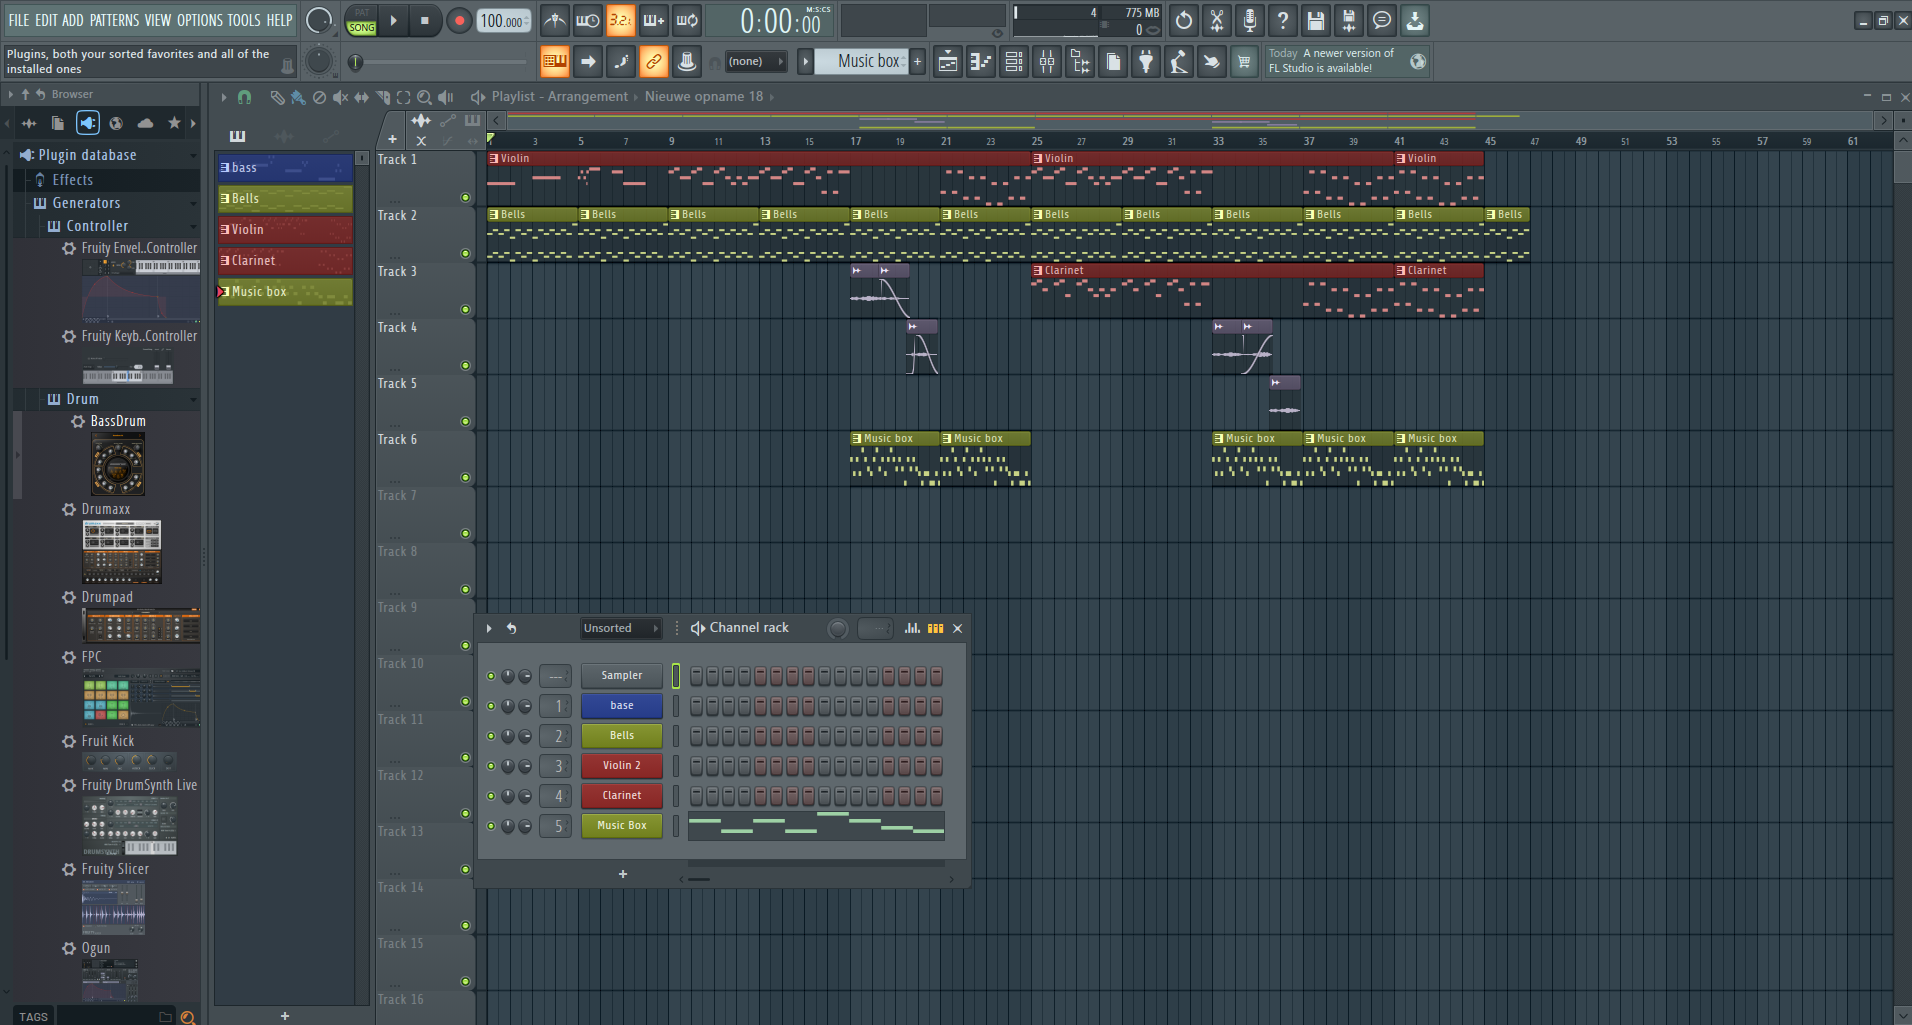Open the browser cloud content tab

click(145, 123)
